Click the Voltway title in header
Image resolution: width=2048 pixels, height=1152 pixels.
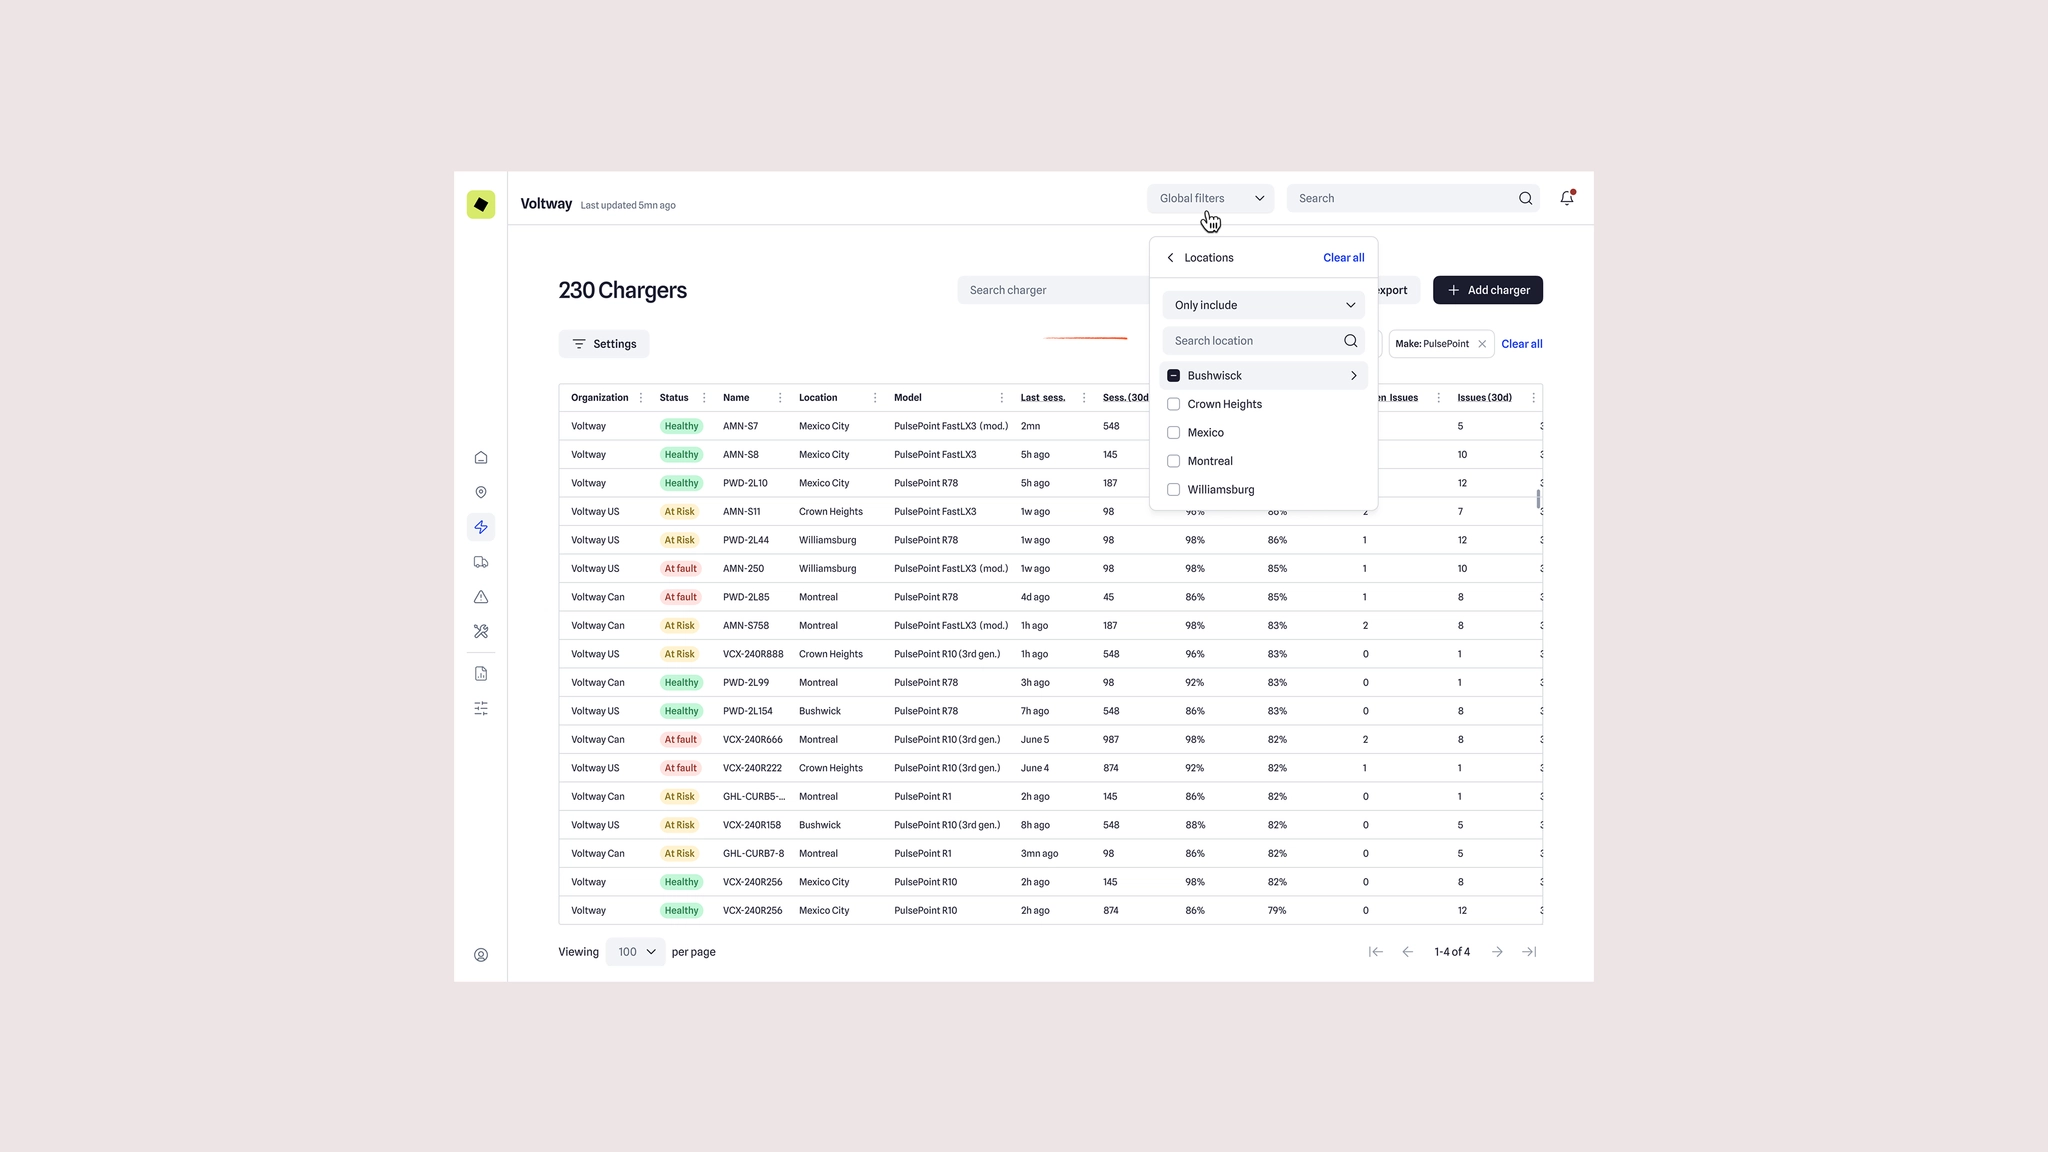546,204
